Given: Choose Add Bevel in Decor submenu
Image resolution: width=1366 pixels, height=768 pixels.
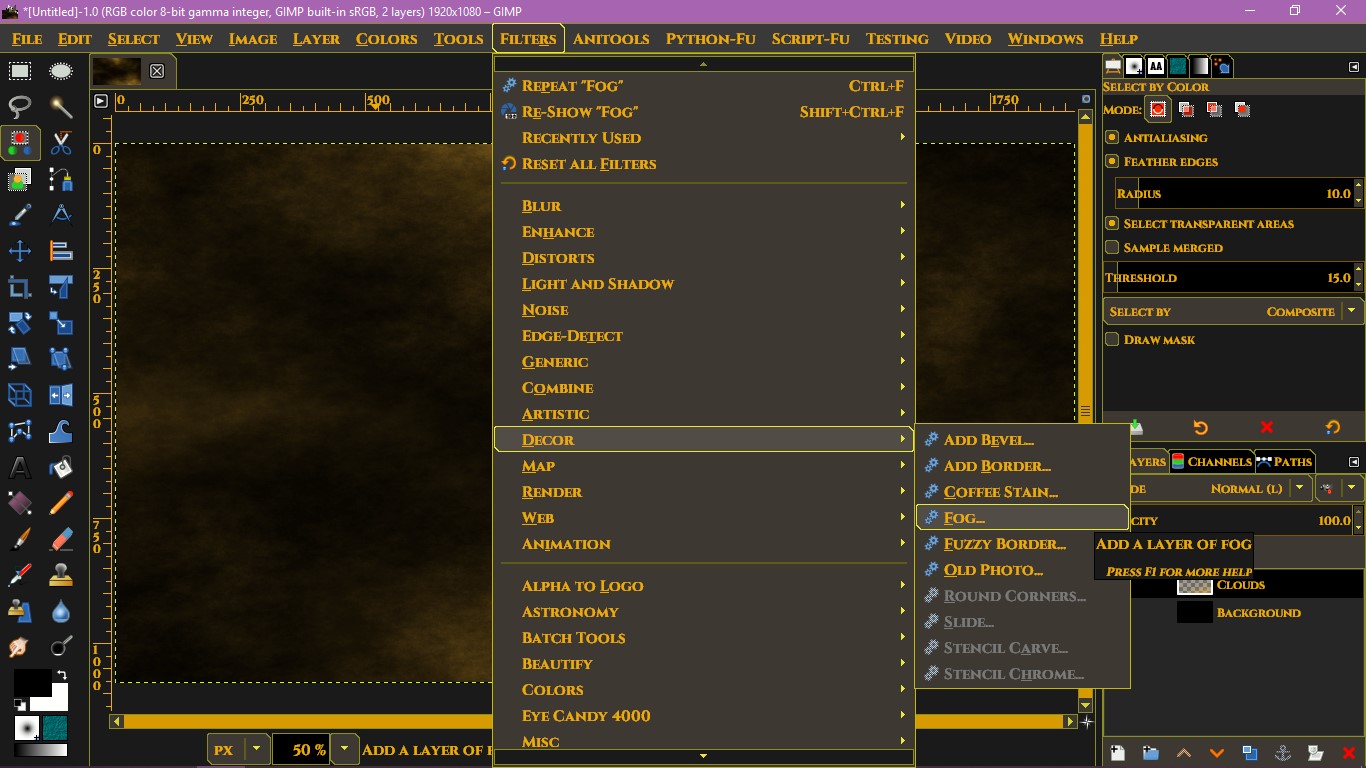Looking at the screenshot, I should pyautogui.click(x=1022, y=439).
